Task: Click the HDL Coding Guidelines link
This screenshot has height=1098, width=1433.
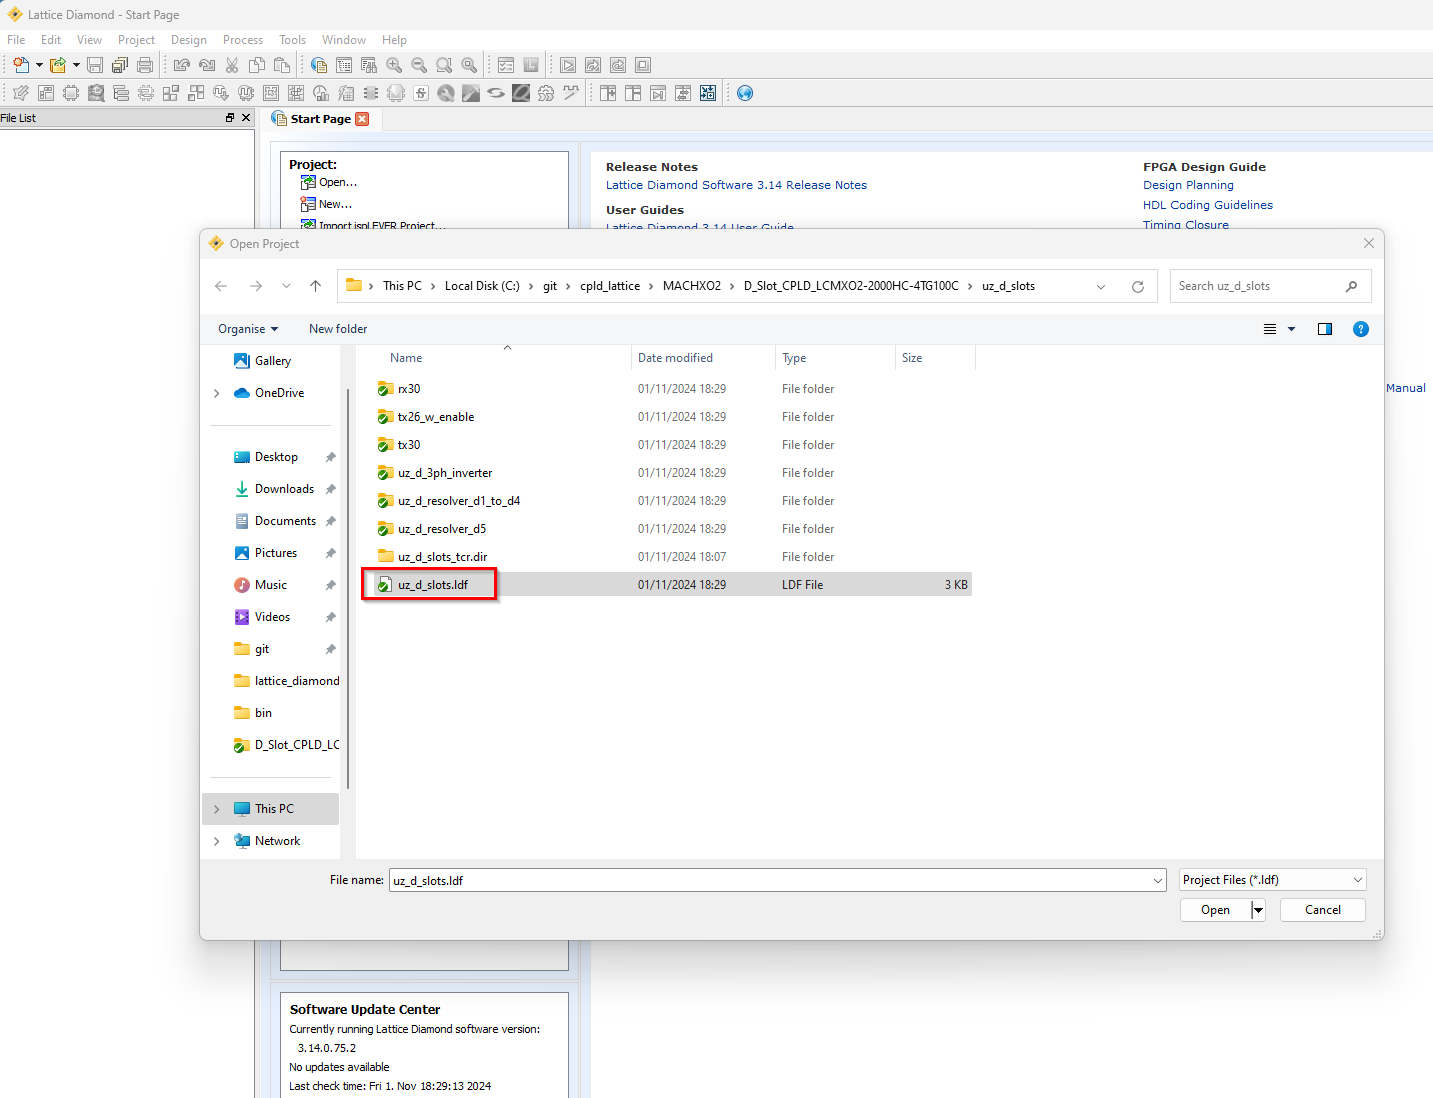Action: 1208,205
